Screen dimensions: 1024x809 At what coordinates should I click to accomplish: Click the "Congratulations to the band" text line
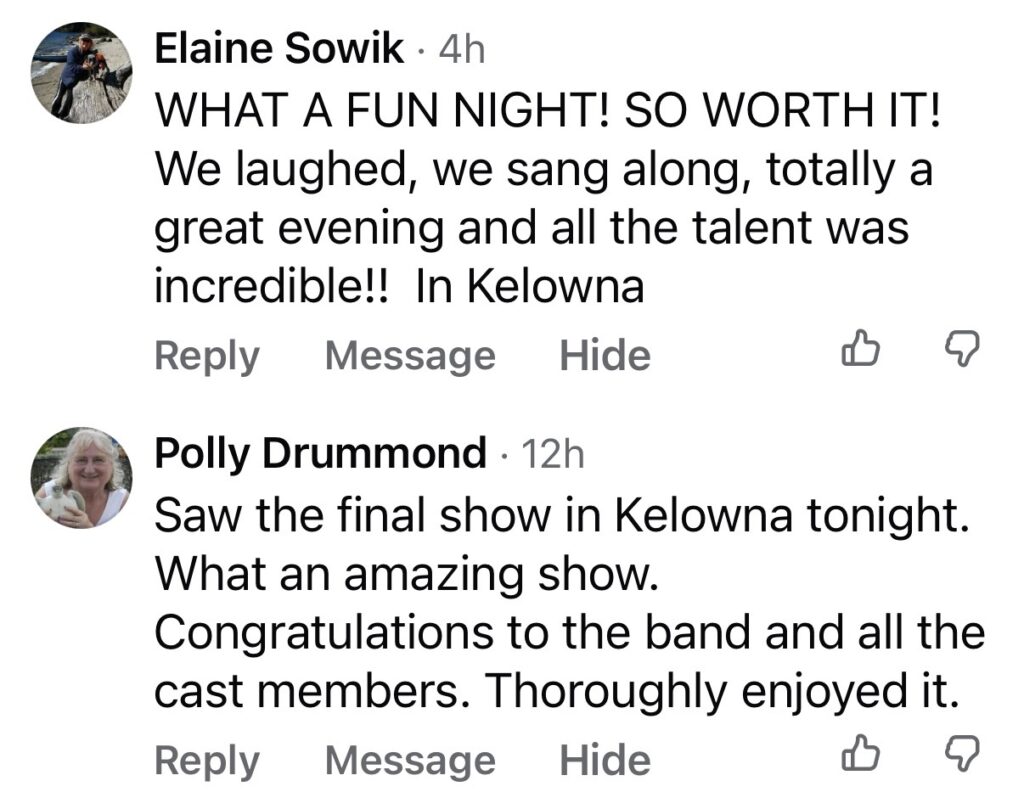(569, 632)
